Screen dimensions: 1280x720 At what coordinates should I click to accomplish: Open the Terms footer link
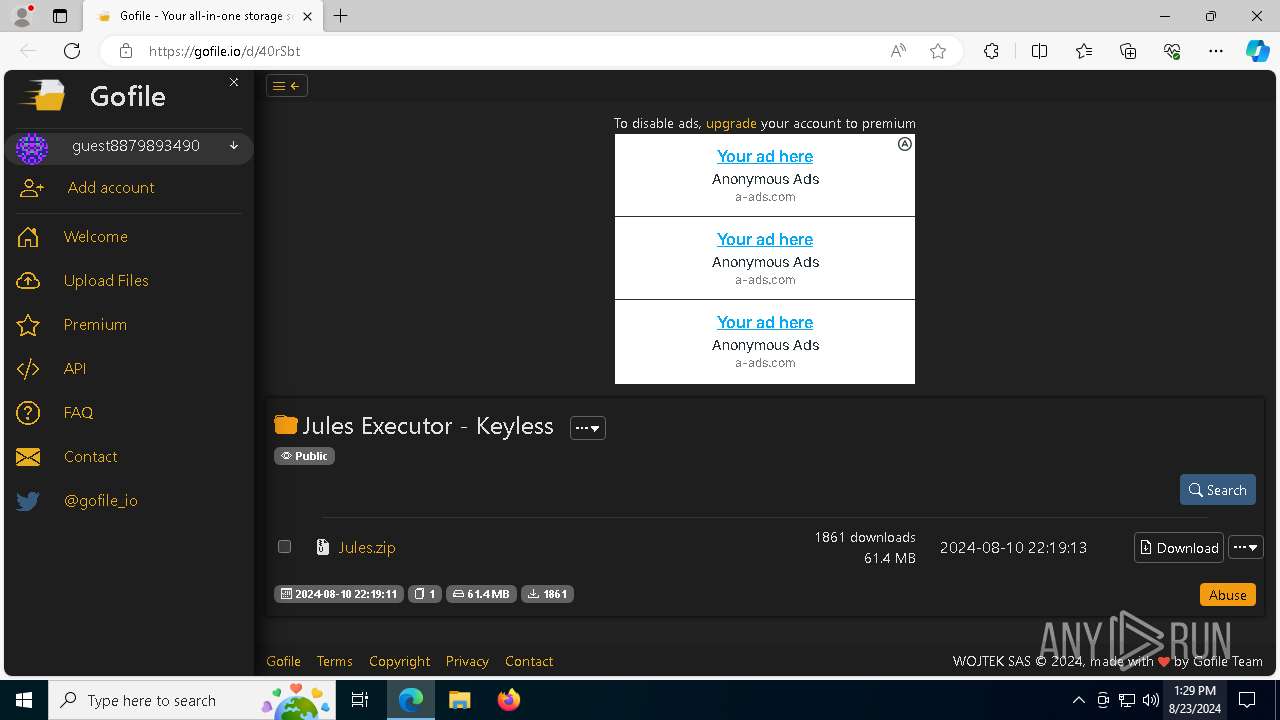point(334,662)
